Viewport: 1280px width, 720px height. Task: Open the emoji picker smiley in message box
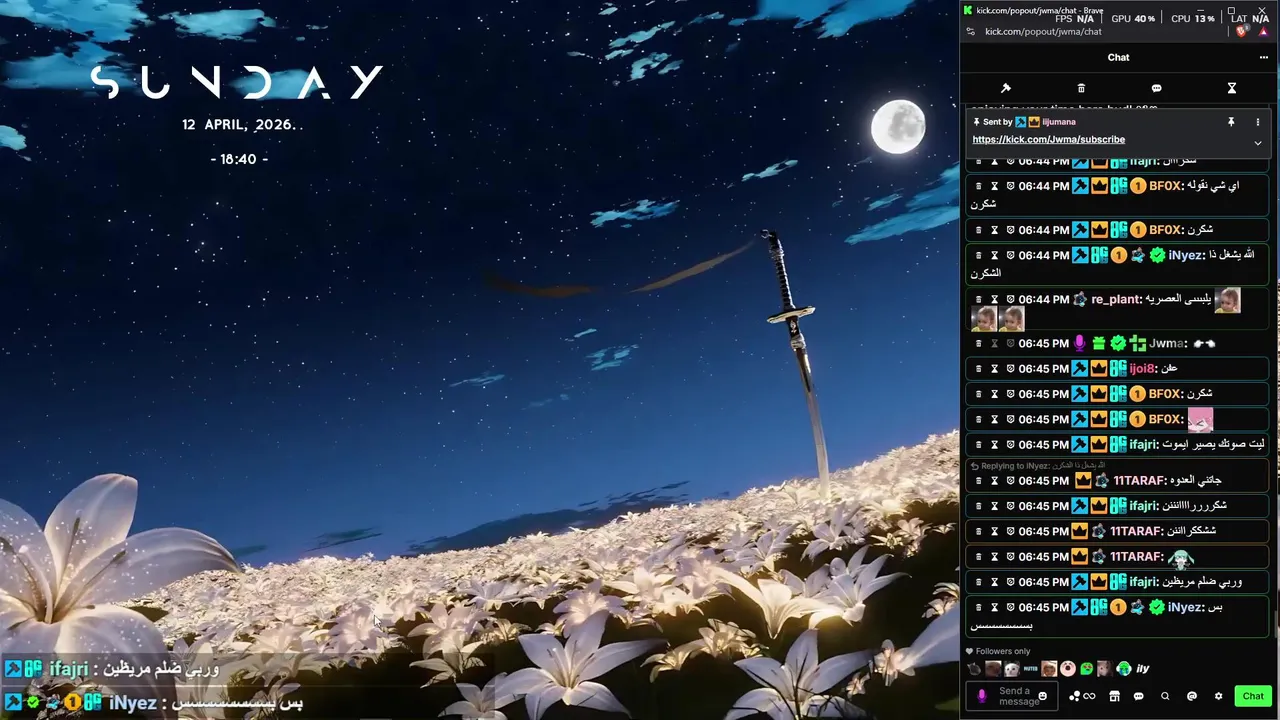tap(1043, 696)
